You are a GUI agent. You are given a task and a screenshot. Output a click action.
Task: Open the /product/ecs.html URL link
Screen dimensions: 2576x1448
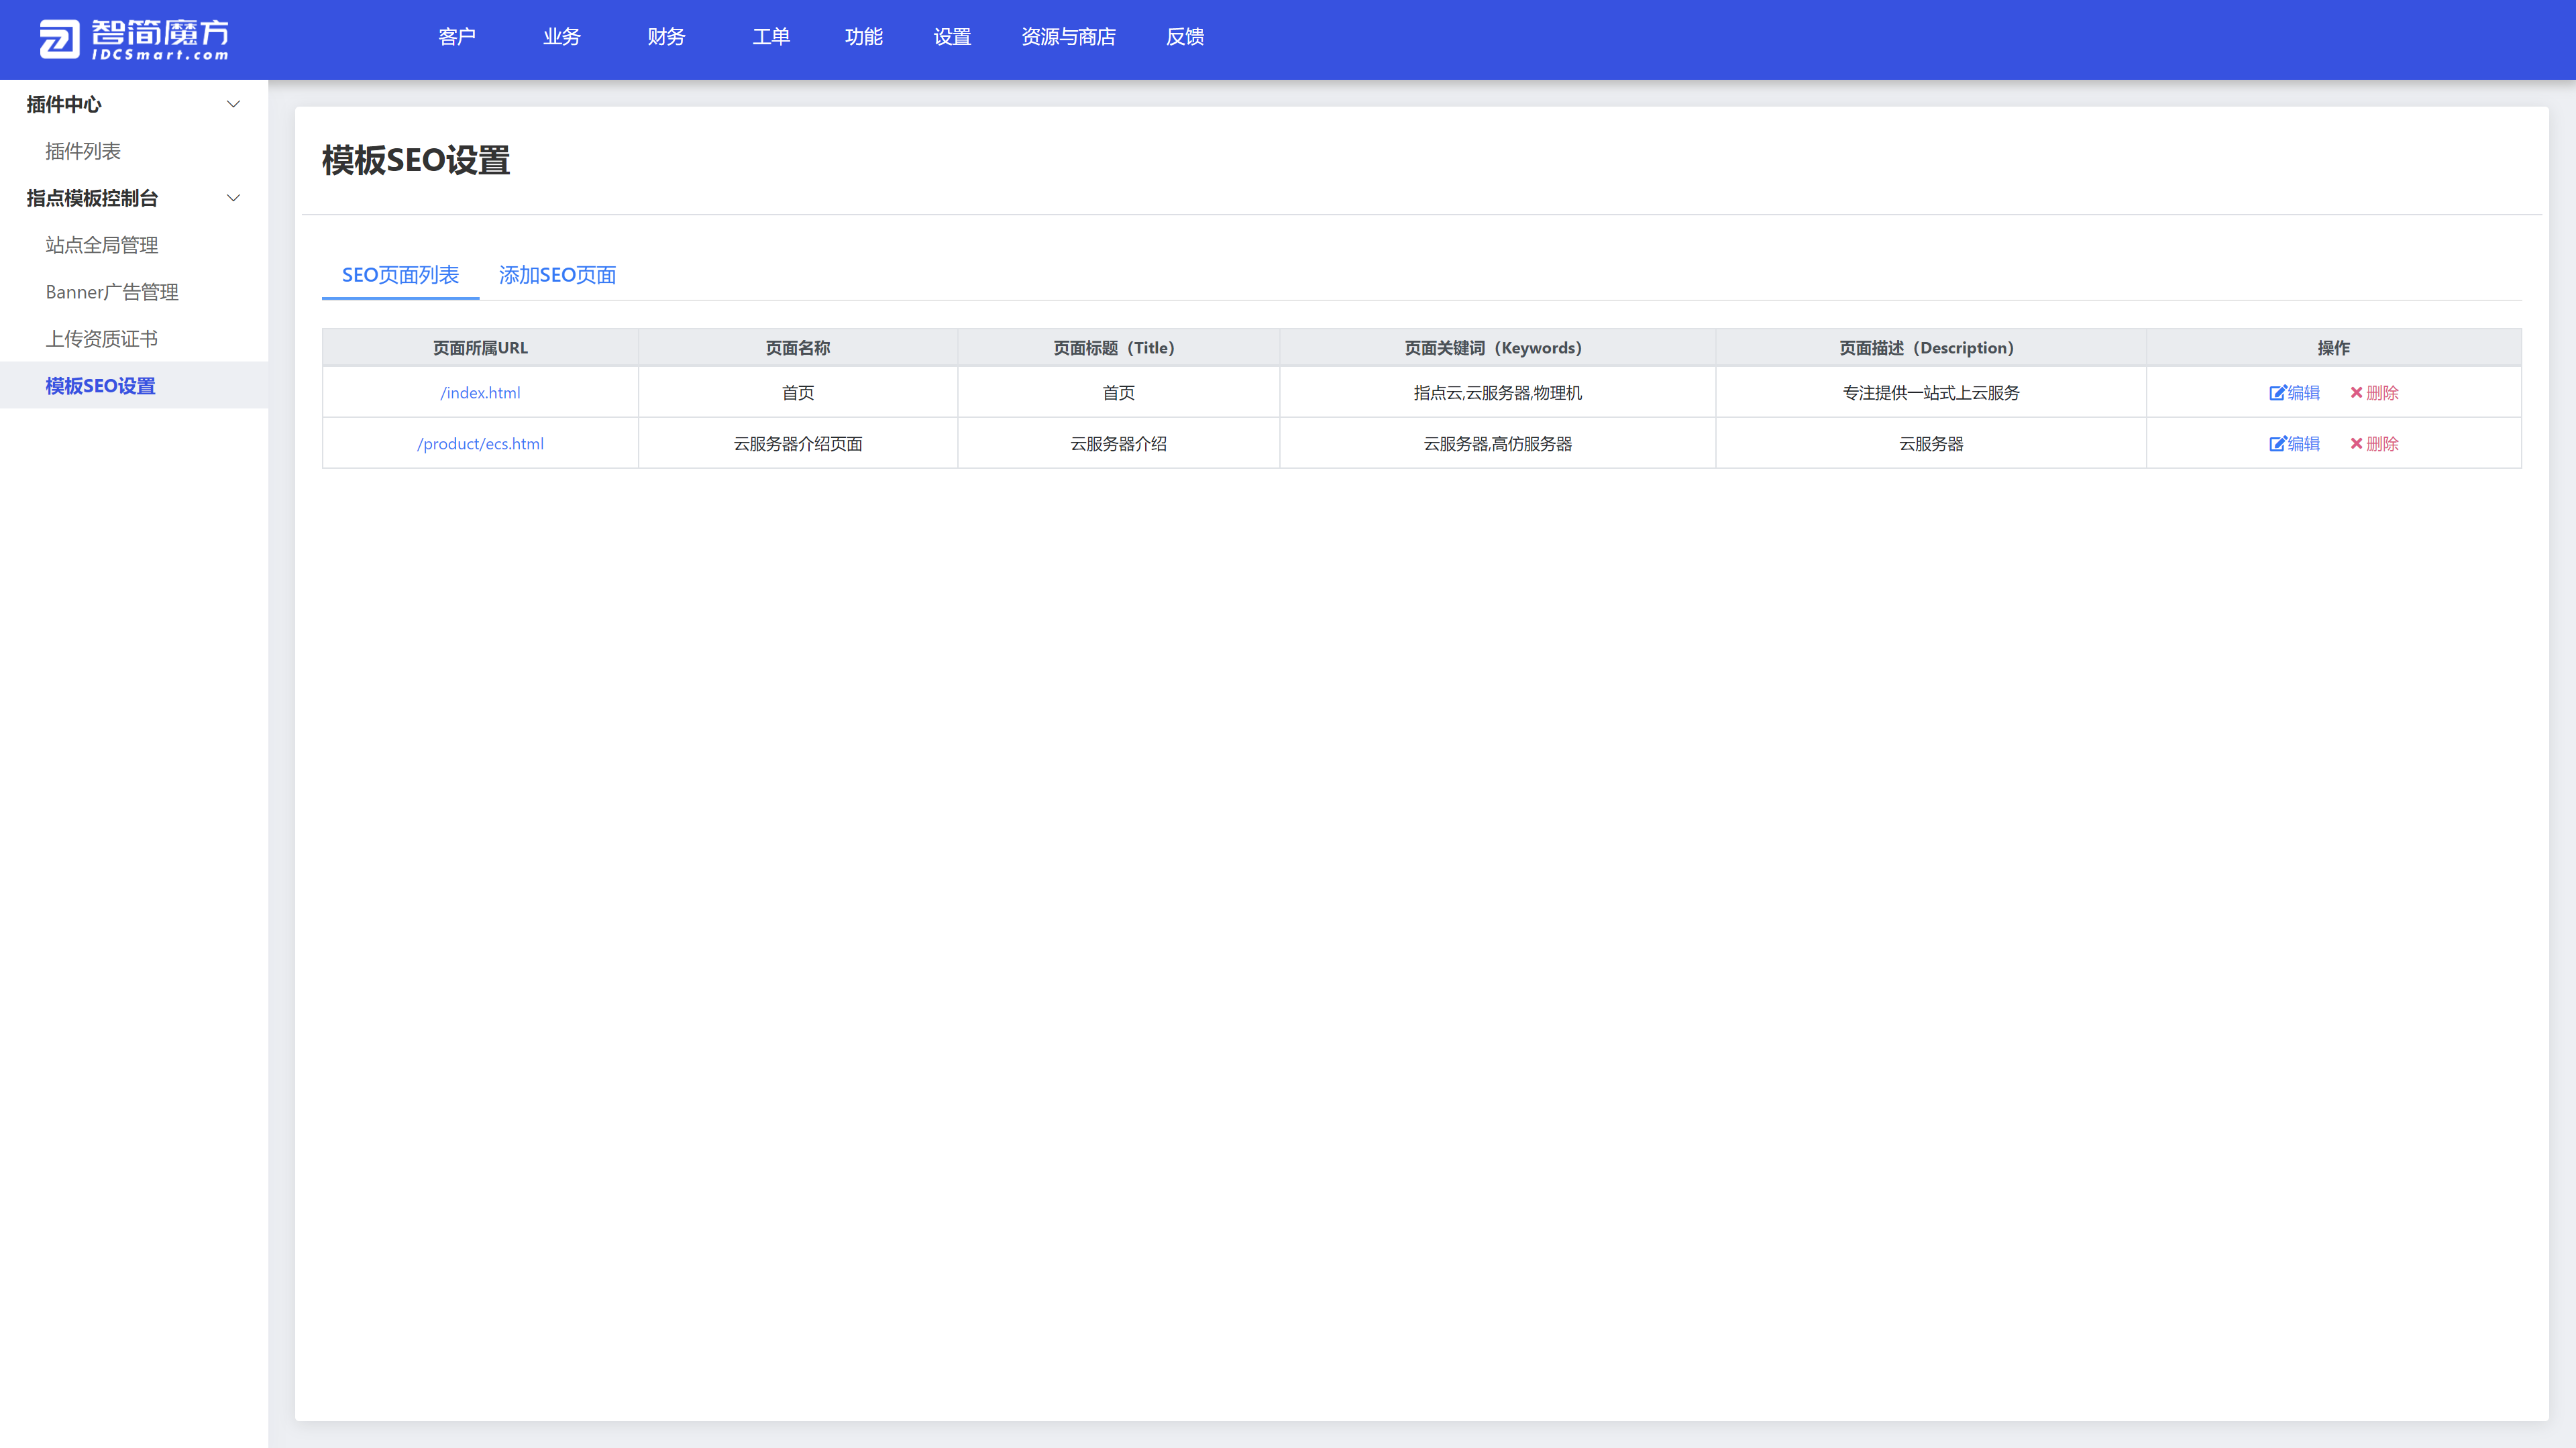(x=480, y=444)
